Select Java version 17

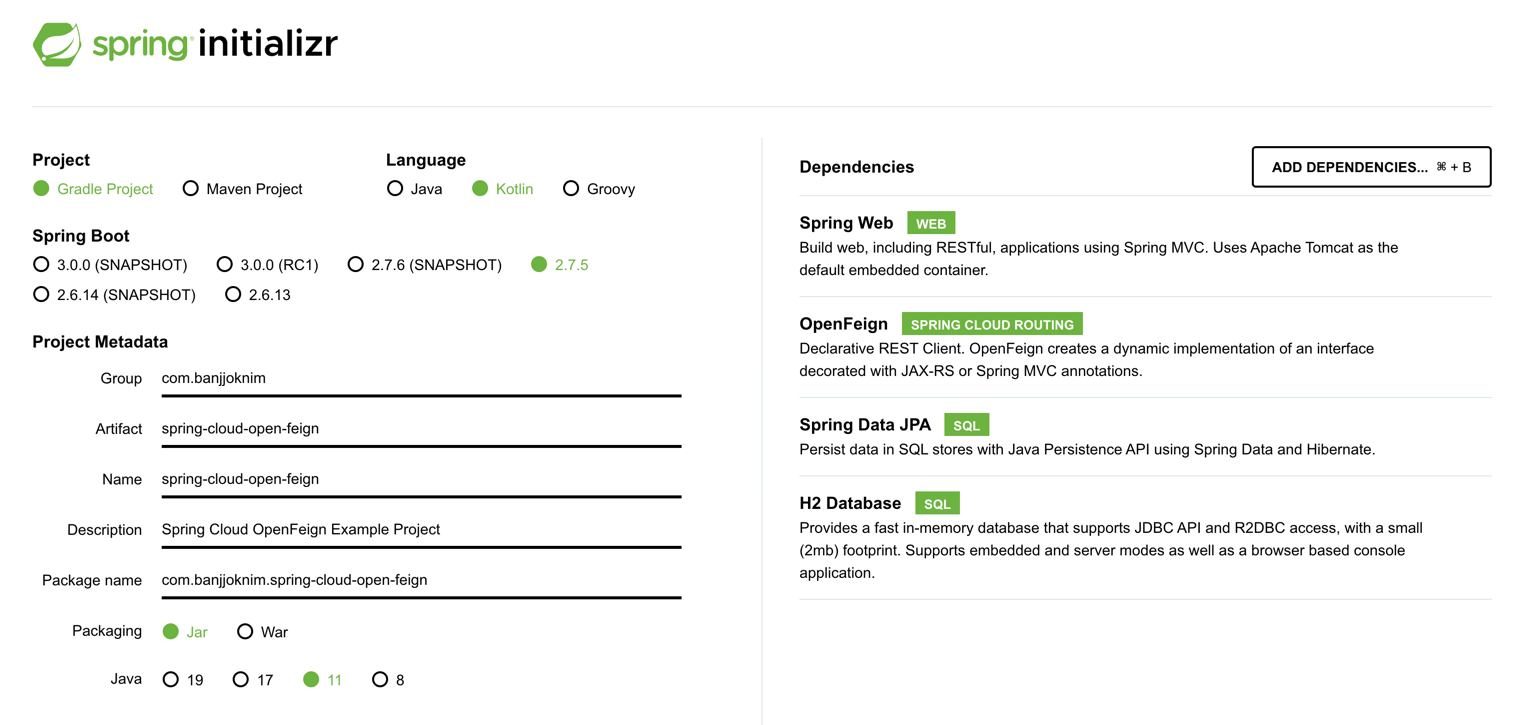pyautogui.click(x=241, y=680)
